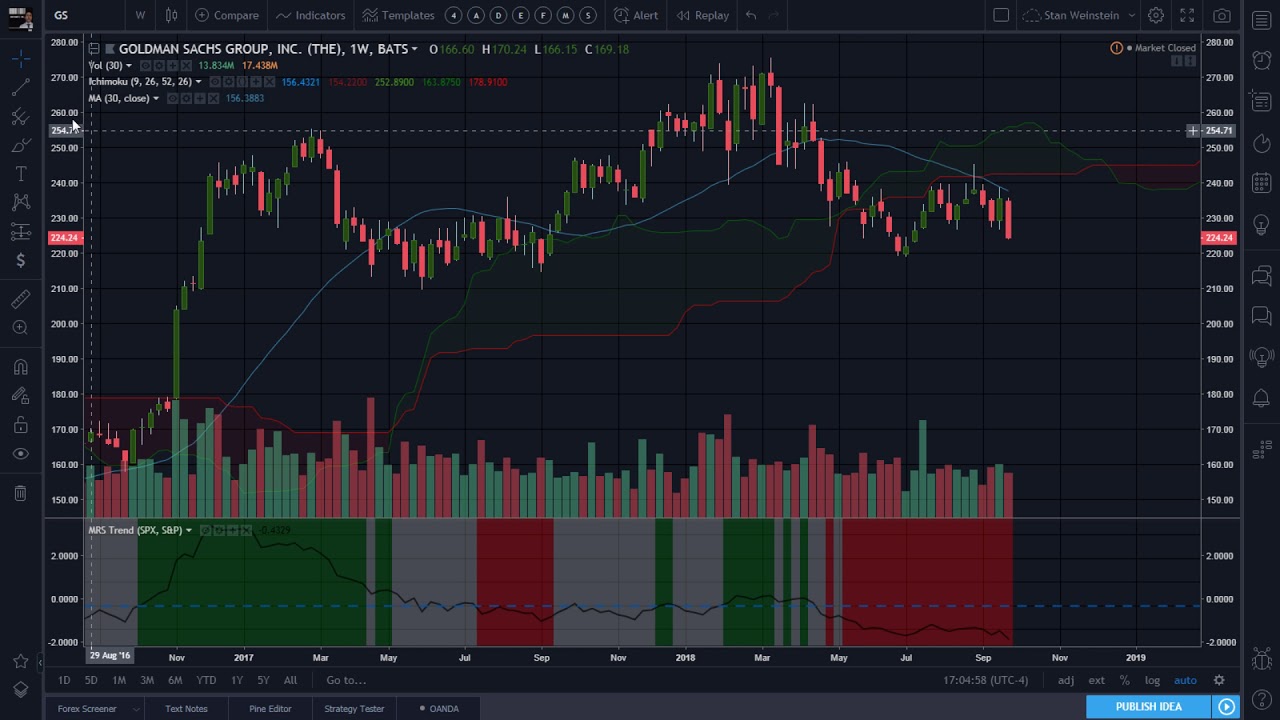Open the Pine Editor tab
1280x720 pixels.
point(270,709)
